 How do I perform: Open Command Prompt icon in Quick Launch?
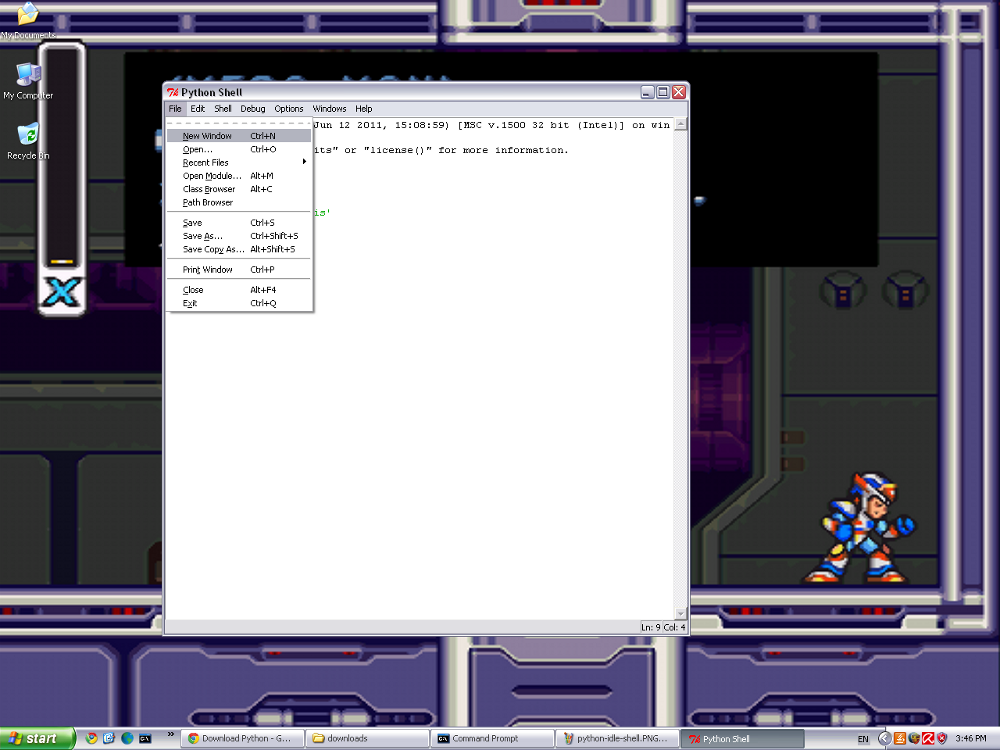[x=145, y=738]
